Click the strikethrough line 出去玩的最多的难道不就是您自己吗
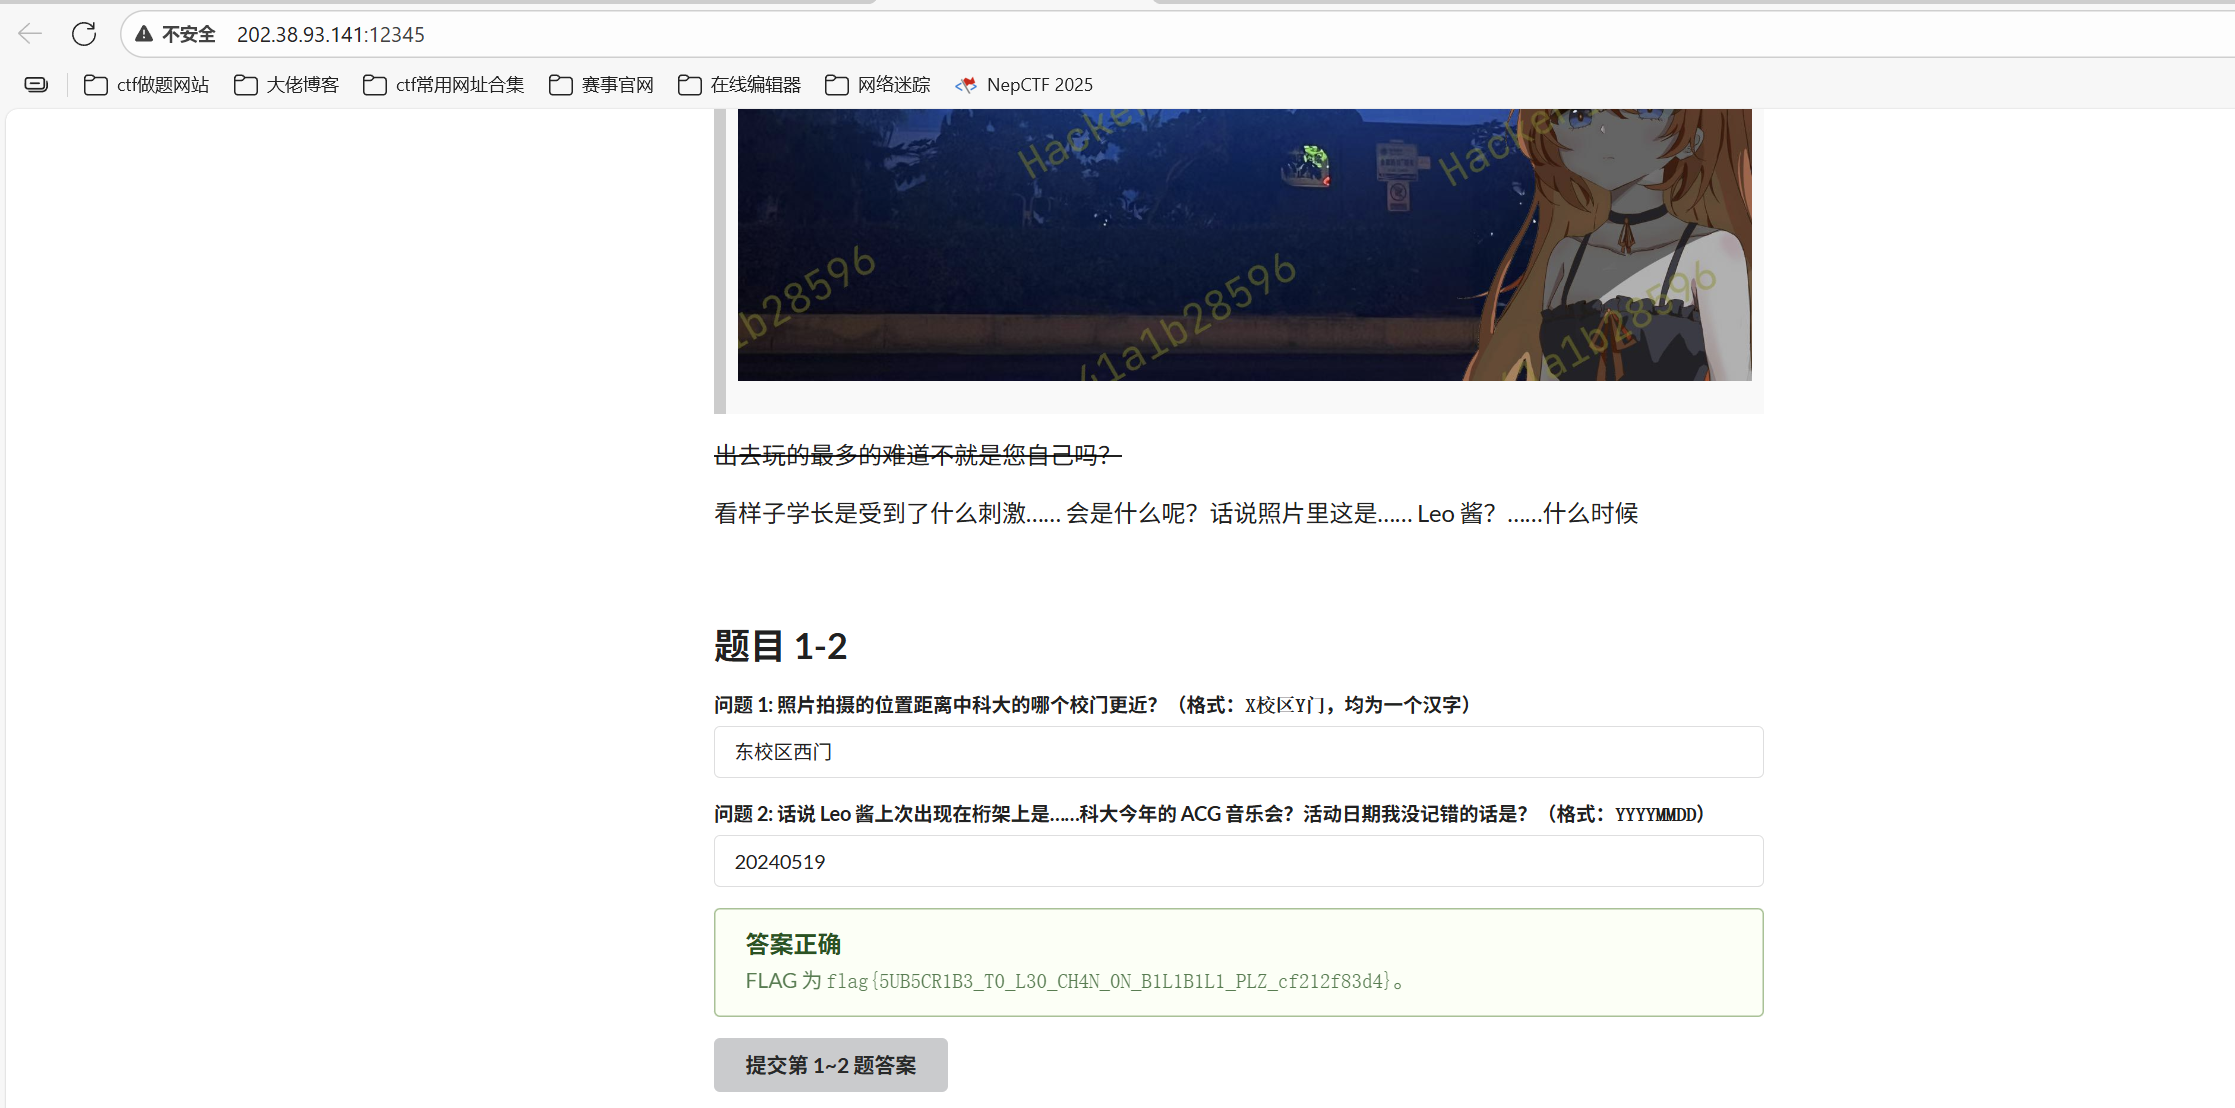 point(917,456)
